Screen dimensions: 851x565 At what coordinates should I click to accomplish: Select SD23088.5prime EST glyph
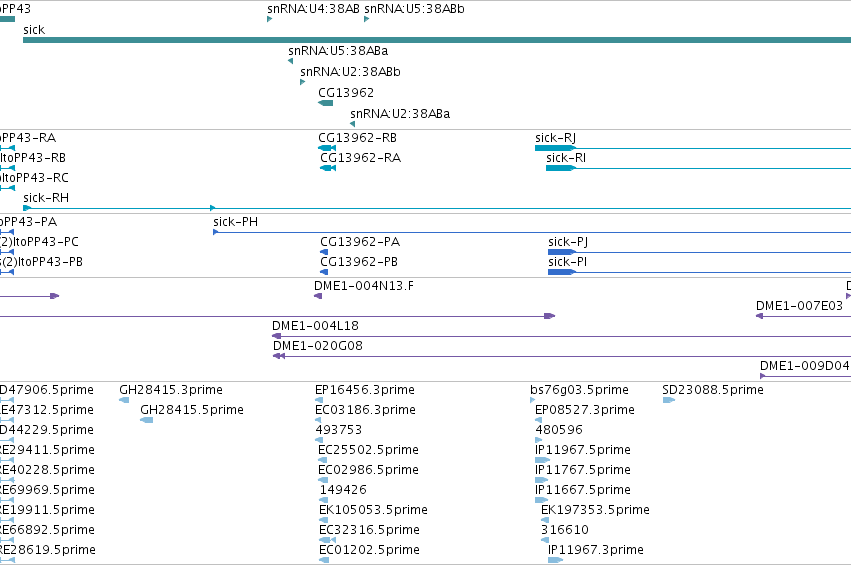tap(669, 401)
